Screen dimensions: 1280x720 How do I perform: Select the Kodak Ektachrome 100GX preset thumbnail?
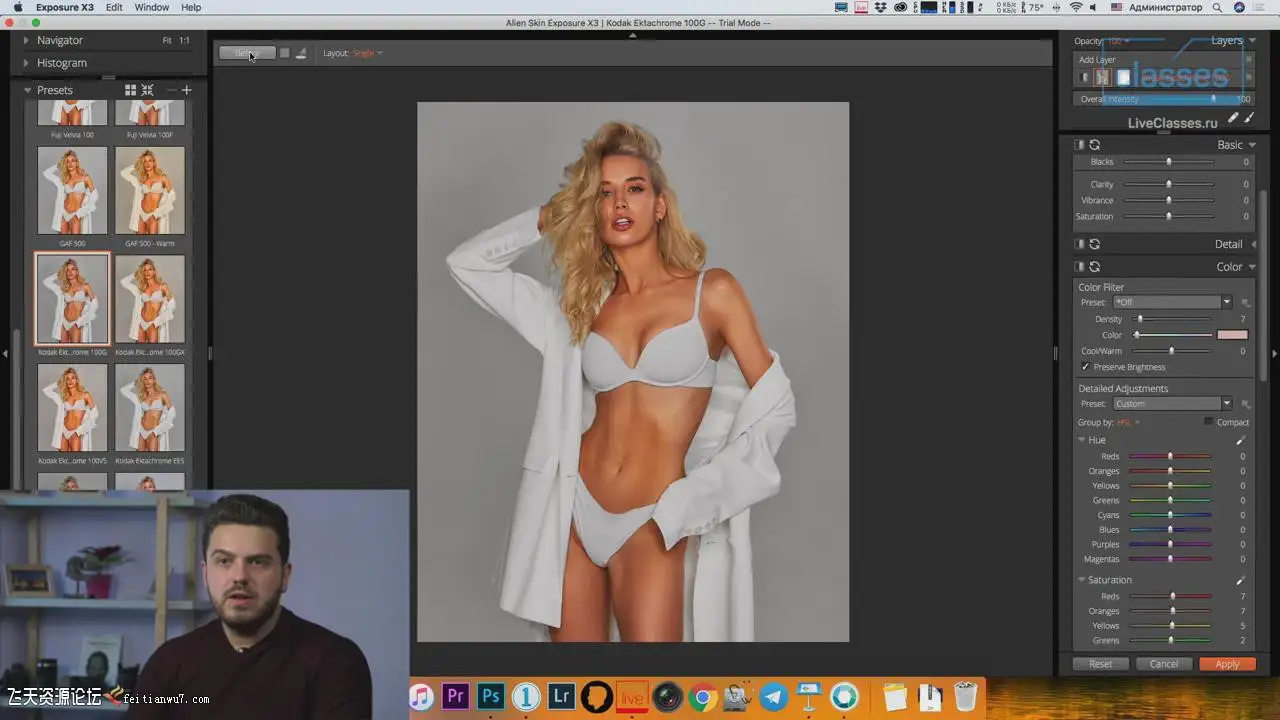[150, 299]
